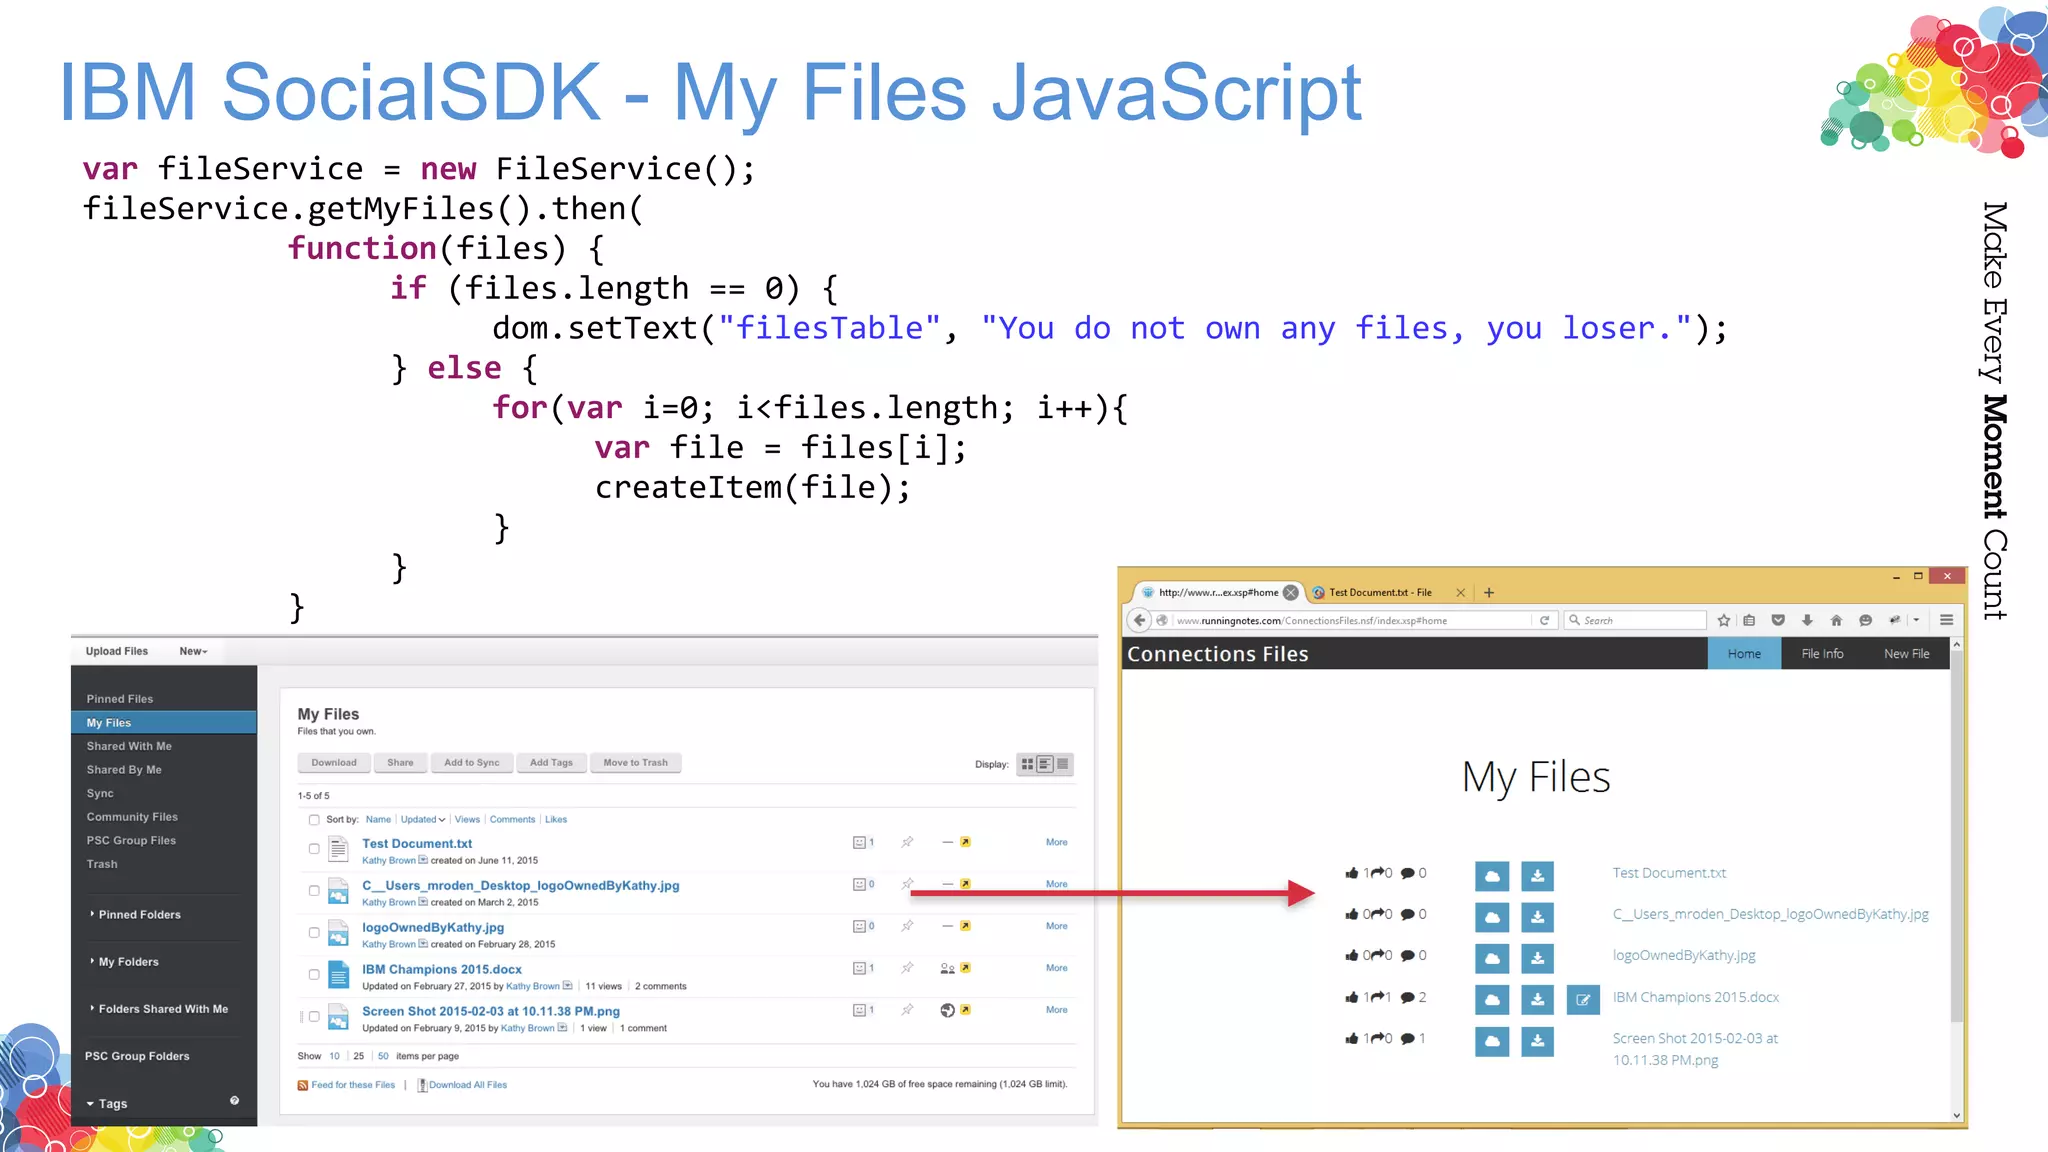2048x1152 pixels.
Task: Click the download icon for the Screen Shot png in the browser
Action: [x=1537, y=1041]
